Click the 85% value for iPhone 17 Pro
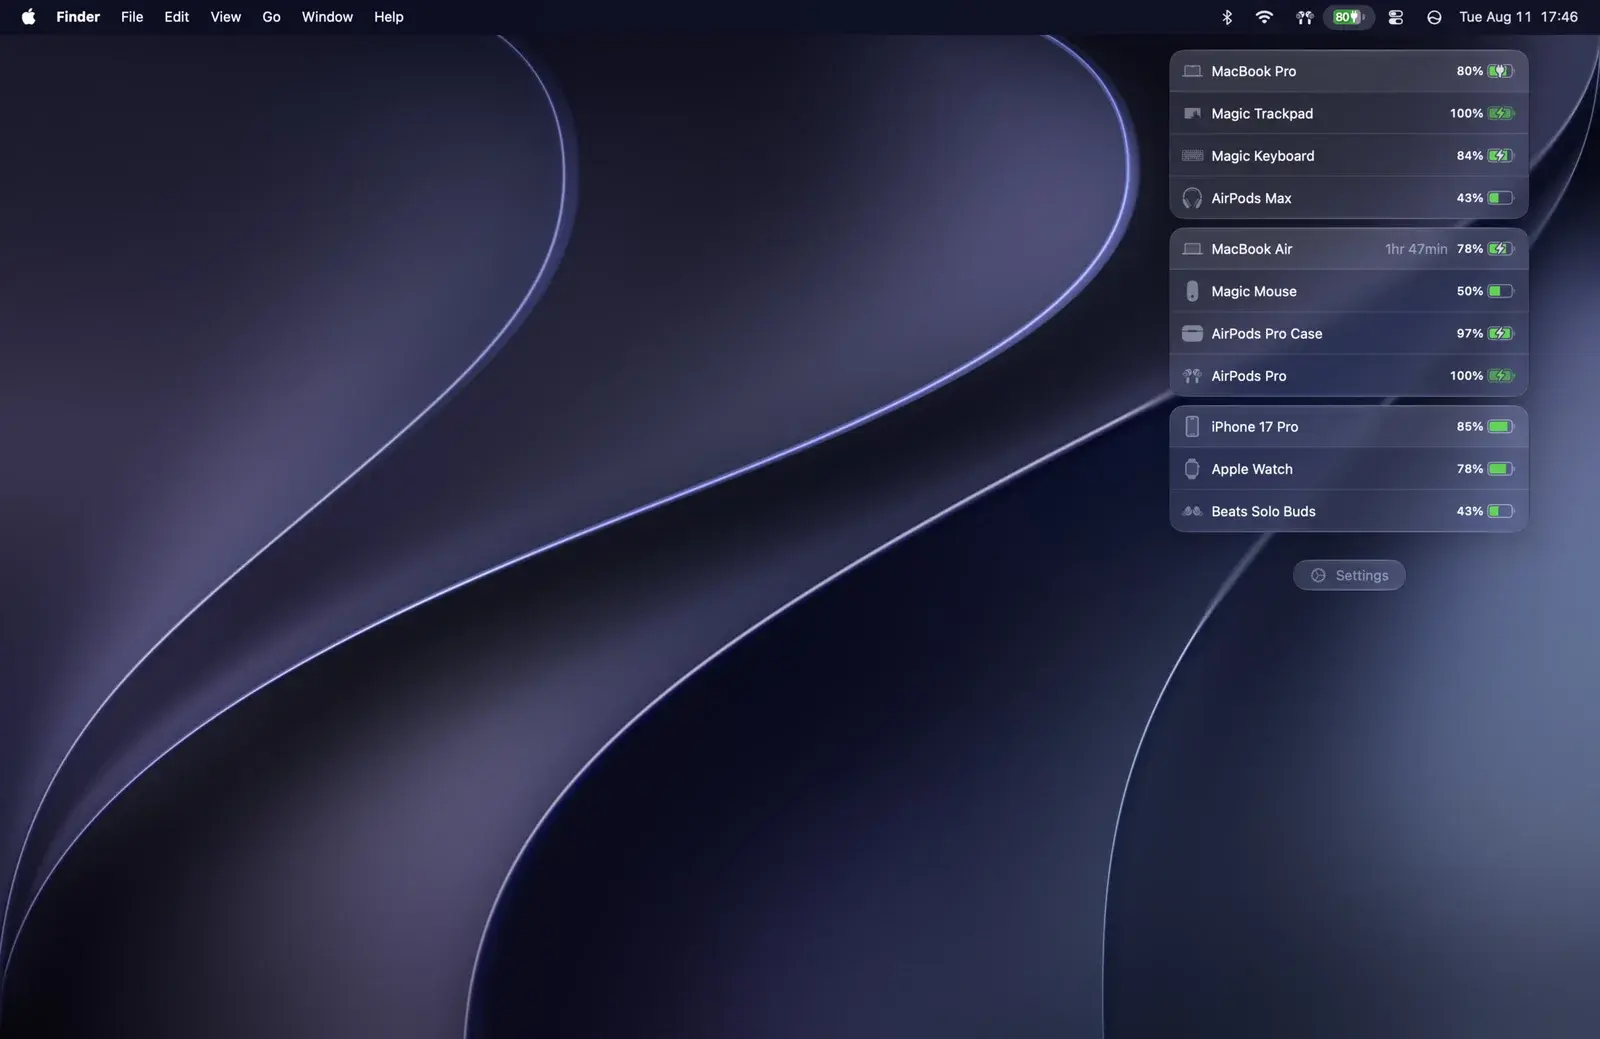 point(1470,427)
